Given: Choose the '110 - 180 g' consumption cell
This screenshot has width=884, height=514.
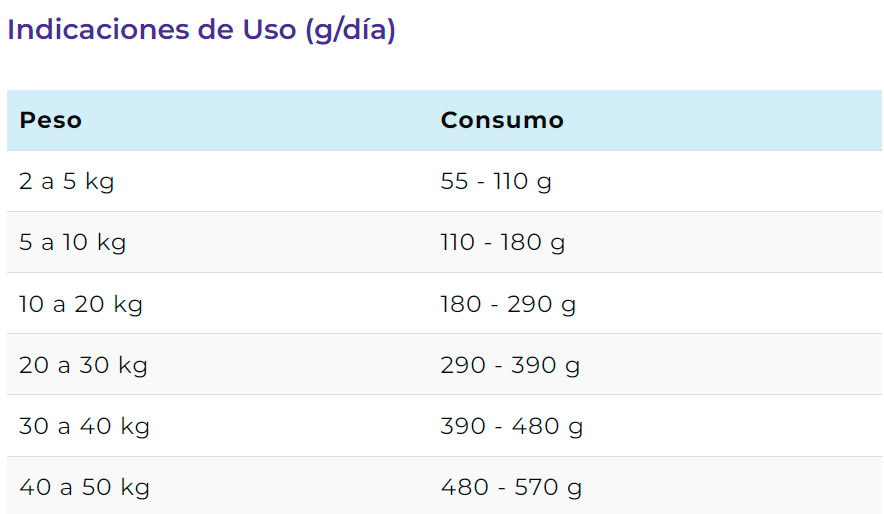Looking at the screenshot, I should [502, 242].
